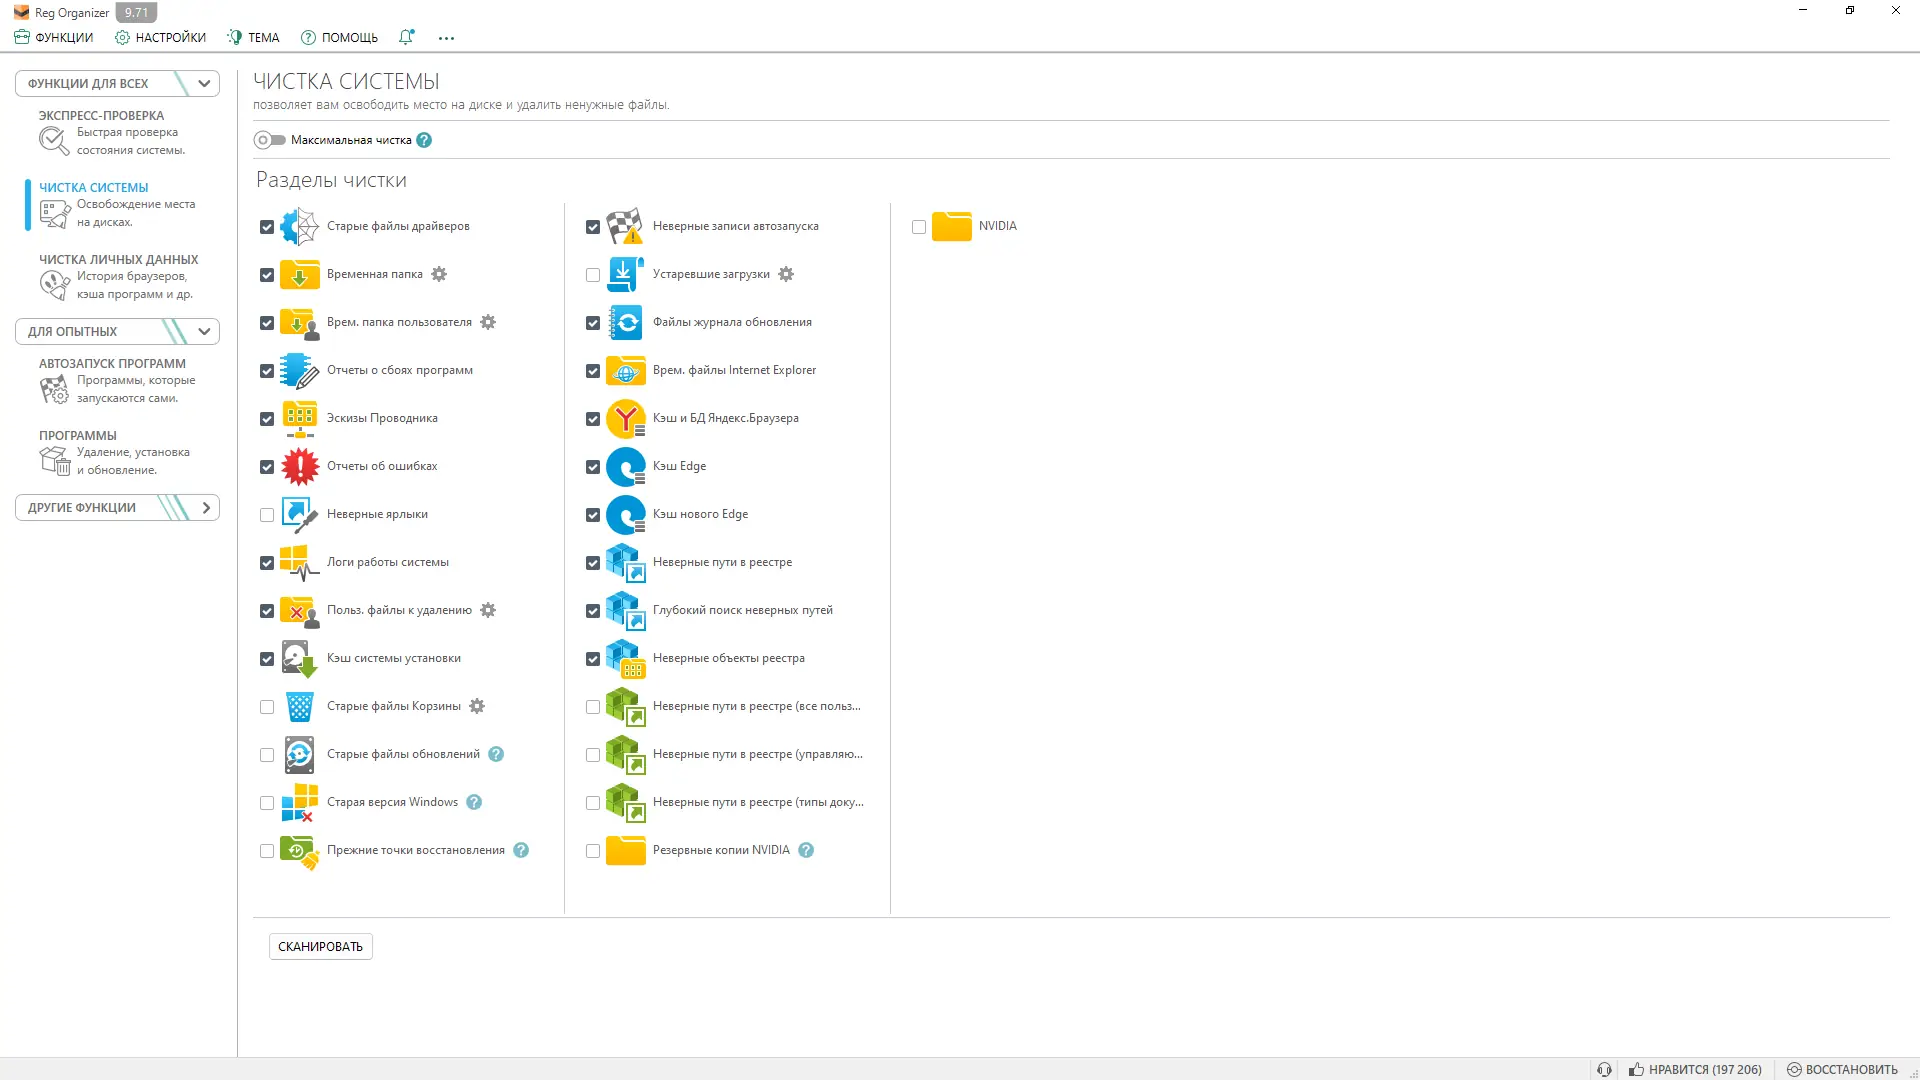Collapse the ФУНКЦИИ ДЛЯ ВСЕХ section

click(204, 83)
